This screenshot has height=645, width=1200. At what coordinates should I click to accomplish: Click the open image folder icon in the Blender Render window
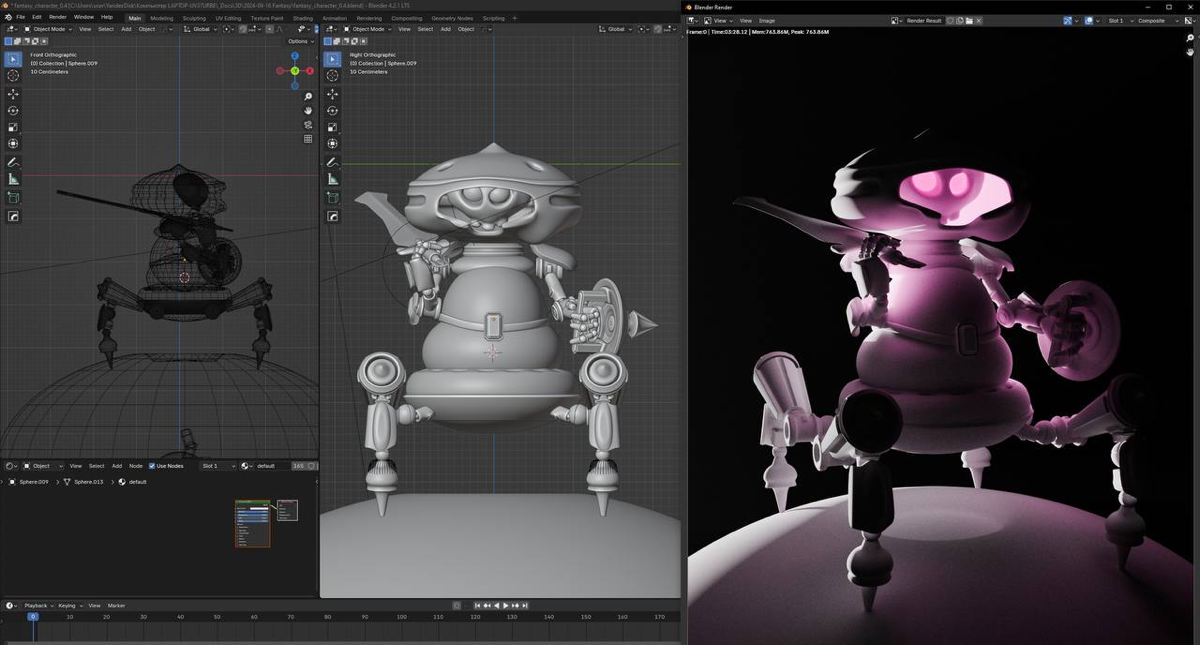[968, 20]
